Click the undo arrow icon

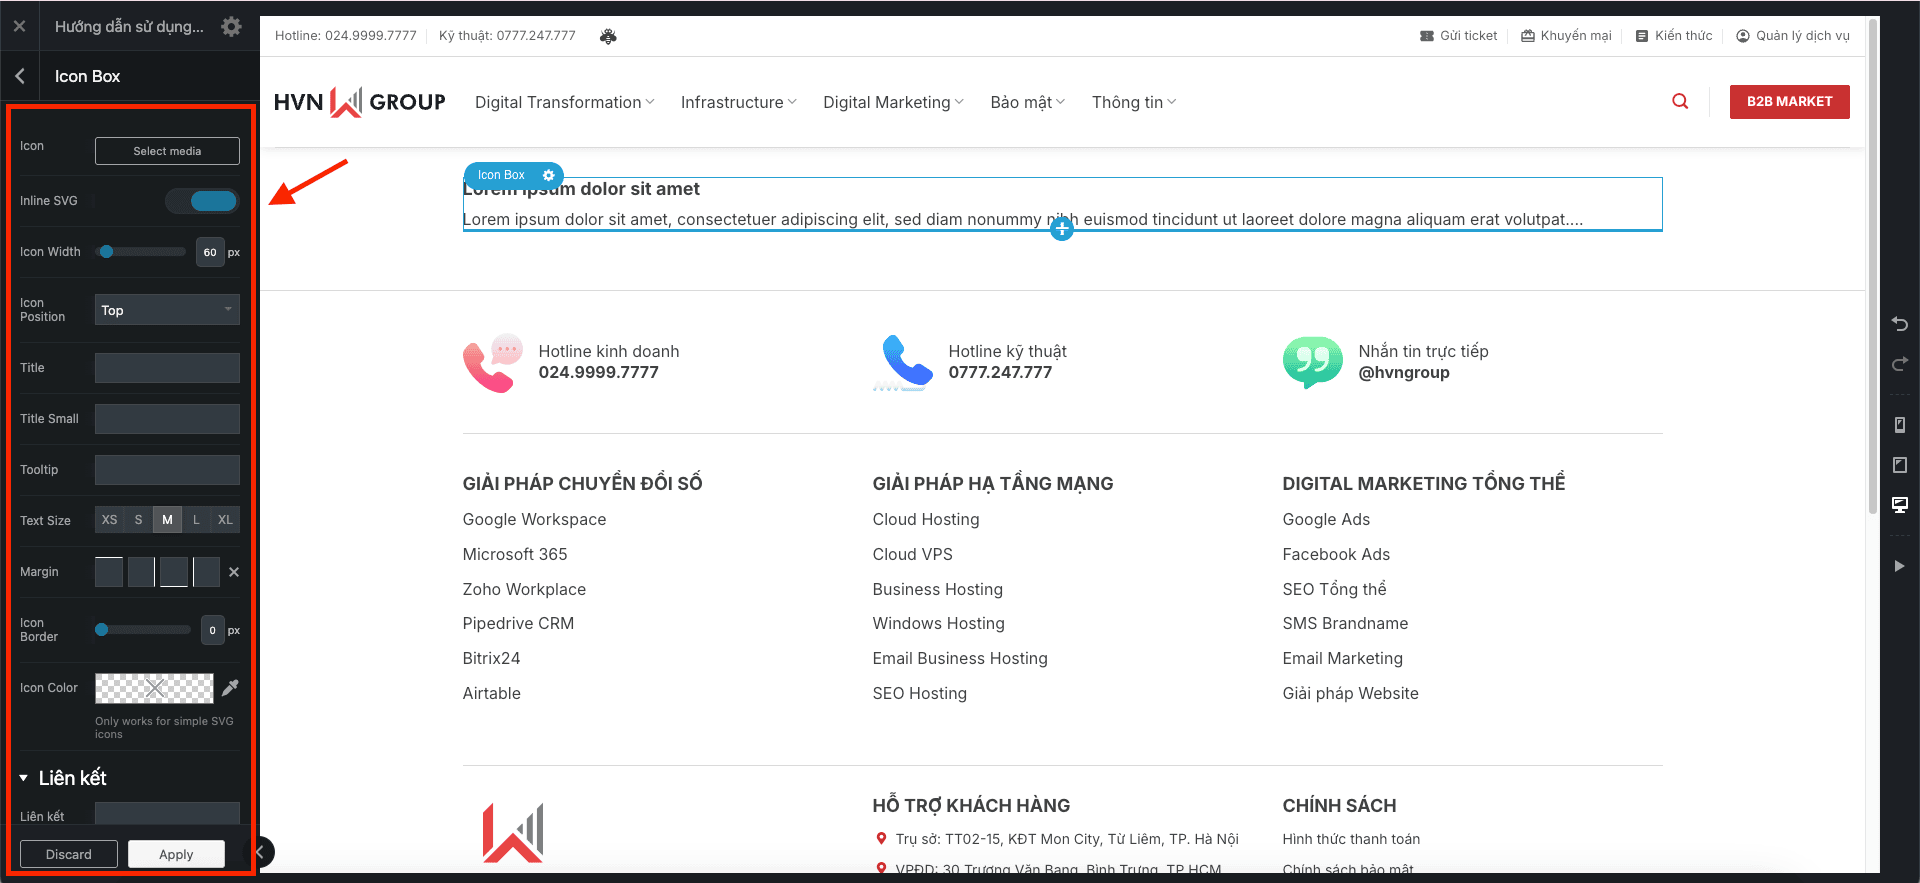pos(1899,324)
